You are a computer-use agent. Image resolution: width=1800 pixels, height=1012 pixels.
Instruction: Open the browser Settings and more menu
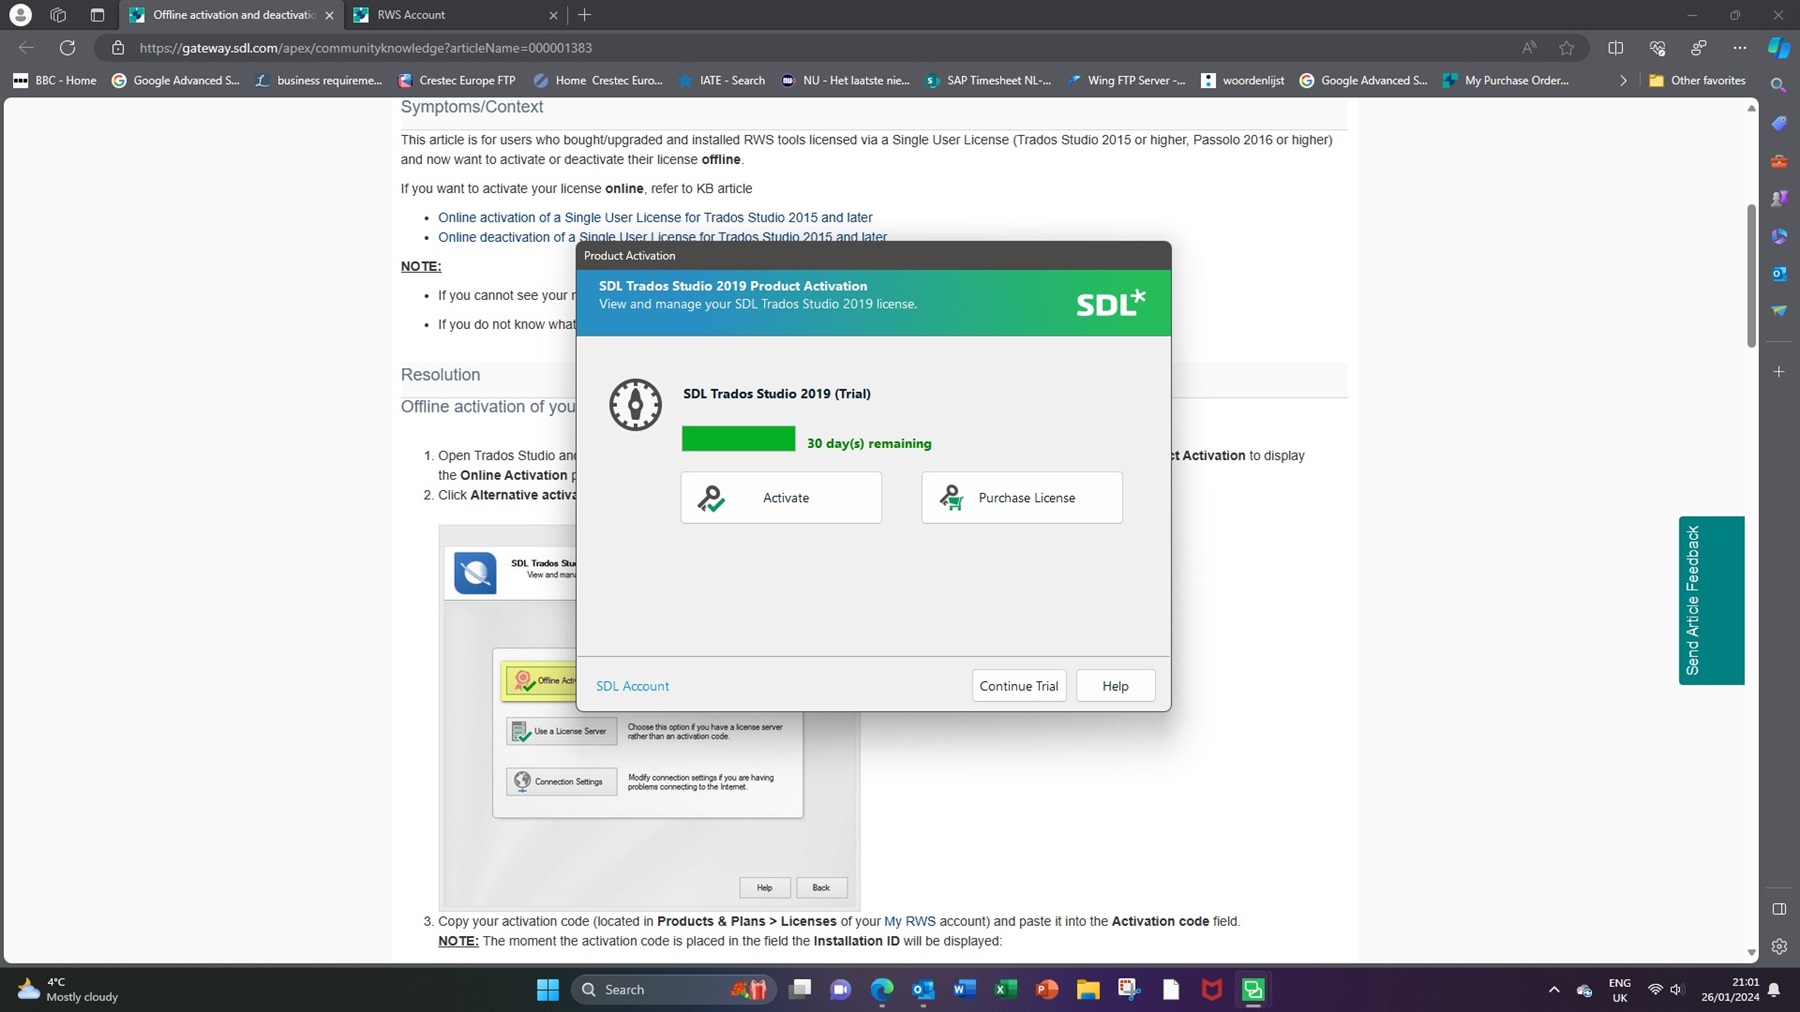[1740, 48]
